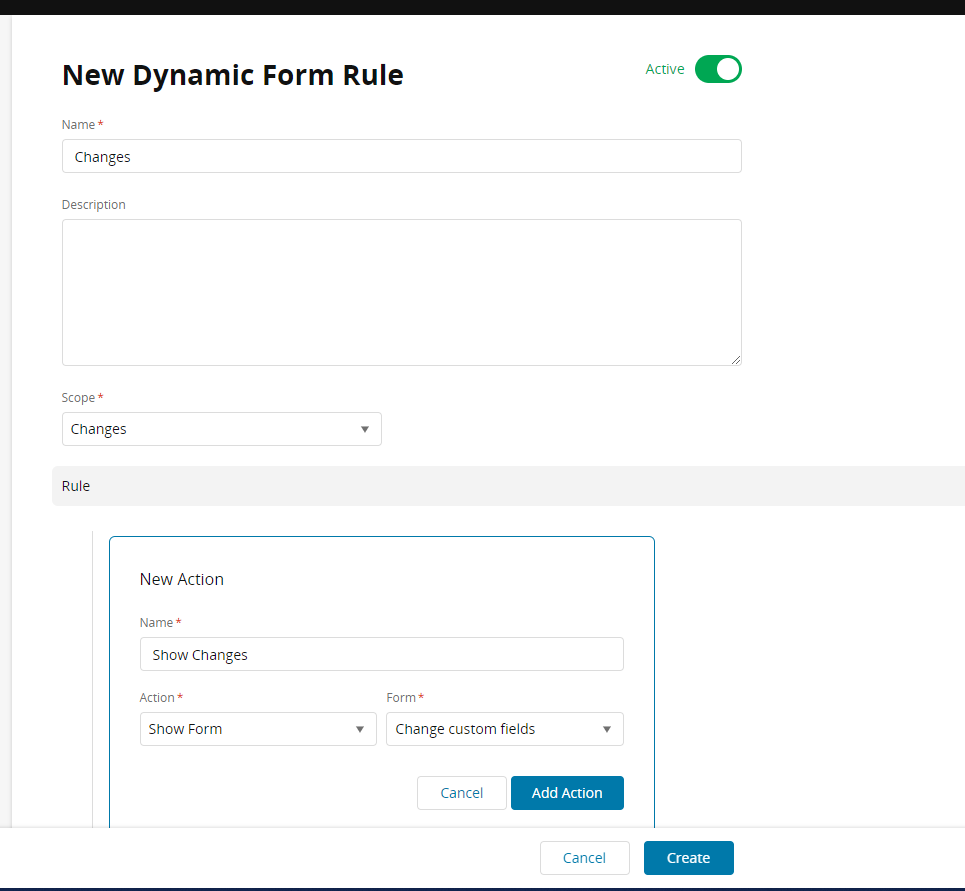Open the Action dropdown showing Show Form
Screen dimensions: 965x891
pos(257,729)
